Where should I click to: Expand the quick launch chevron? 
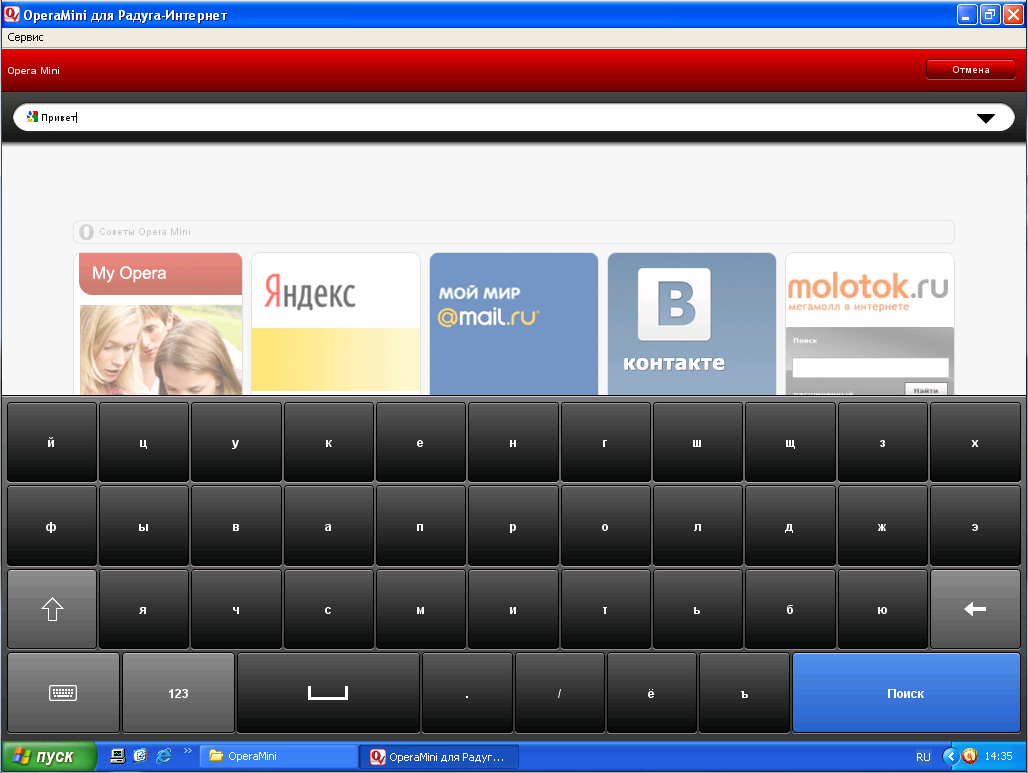(x=188, y=751)
